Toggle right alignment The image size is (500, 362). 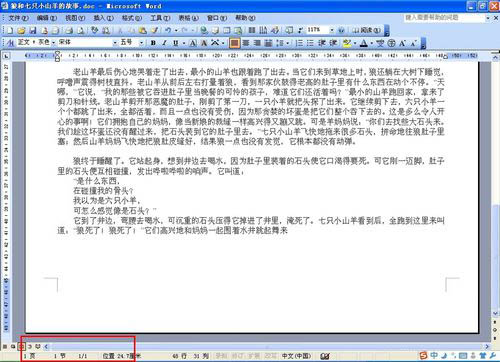(x=257, y=43)
